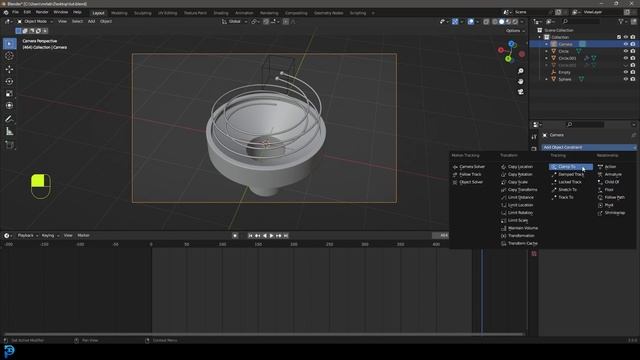Click the outliner filter funnel icon
This screenshot has width=640, height=360.
point(621,21)
